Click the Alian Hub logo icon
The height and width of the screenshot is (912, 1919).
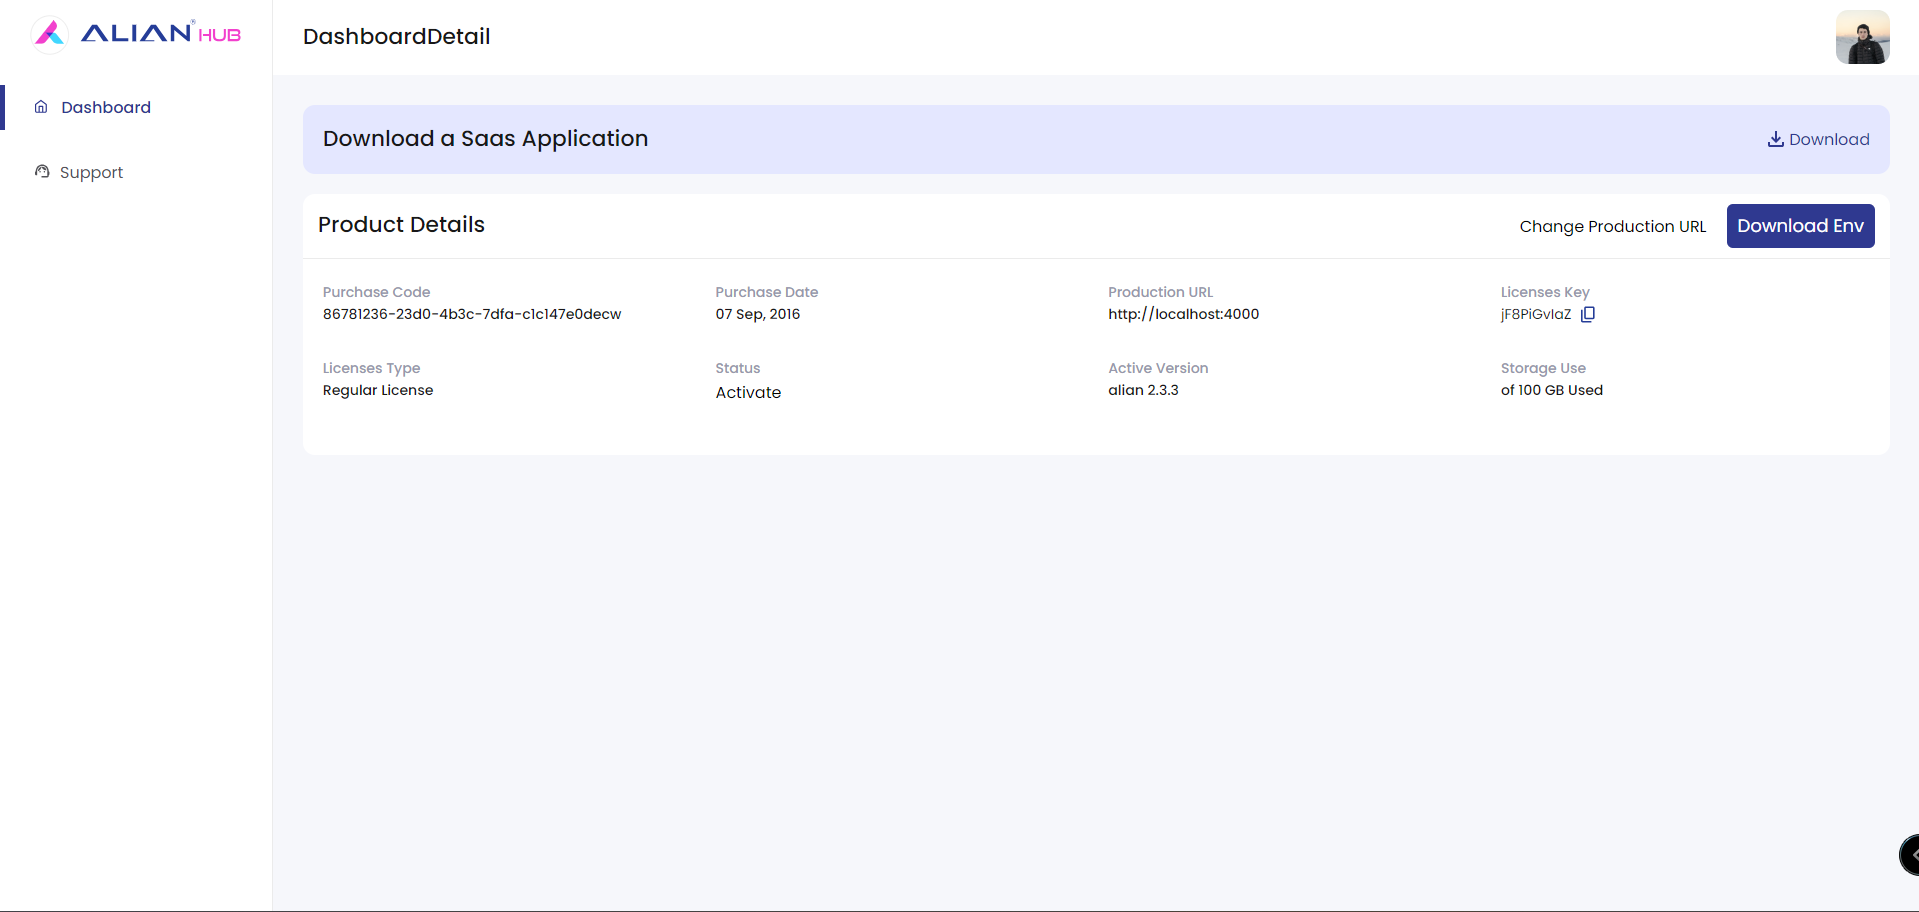click(49, 33)
